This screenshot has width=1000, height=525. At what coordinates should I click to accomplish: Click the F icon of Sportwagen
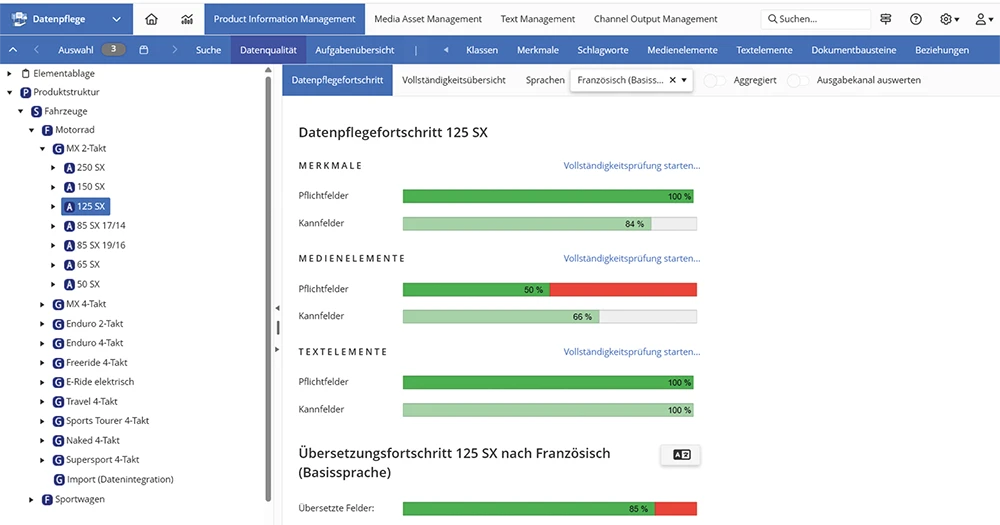pos(47,499)
